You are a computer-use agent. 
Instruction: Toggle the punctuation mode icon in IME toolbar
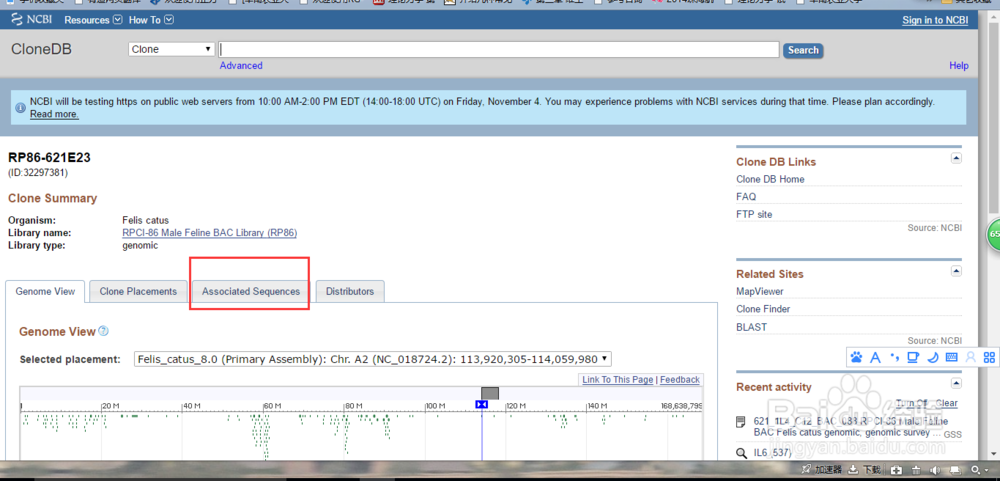(x=895, y=358)
